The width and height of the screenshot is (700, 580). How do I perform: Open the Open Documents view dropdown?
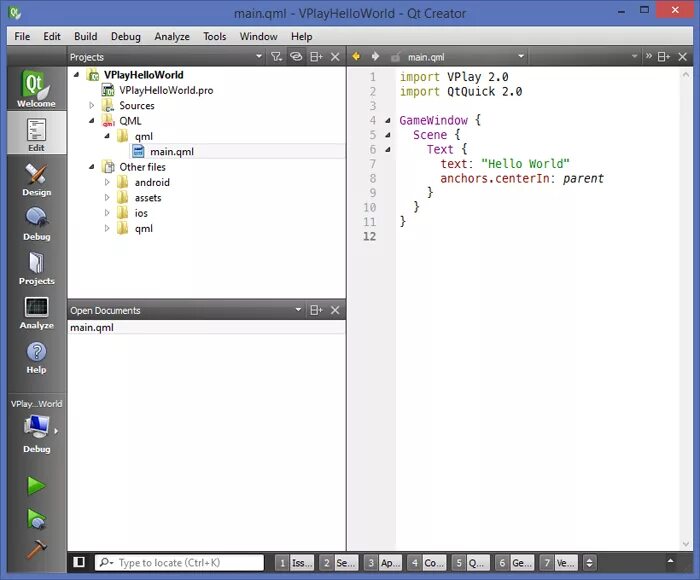(x=298, y=309)
